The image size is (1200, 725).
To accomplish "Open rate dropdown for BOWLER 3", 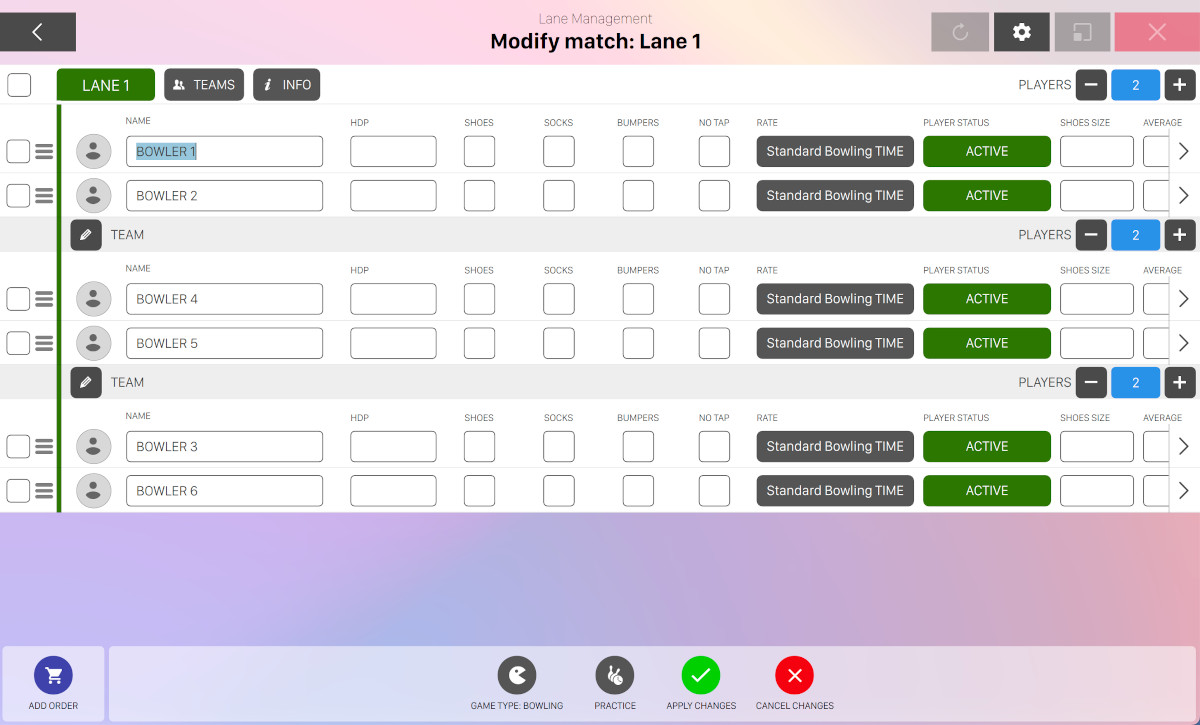I will click(x=835, y=447).
